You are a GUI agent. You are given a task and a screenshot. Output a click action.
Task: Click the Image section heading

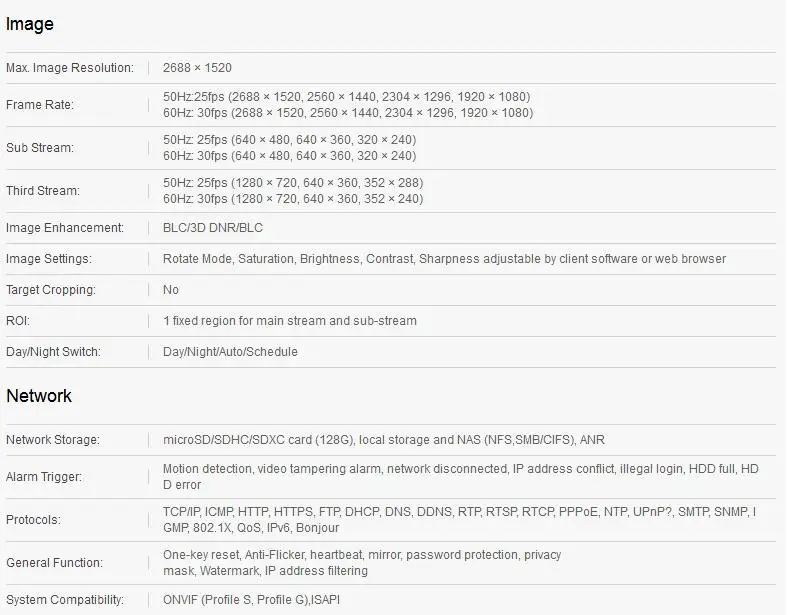[30, 24]
